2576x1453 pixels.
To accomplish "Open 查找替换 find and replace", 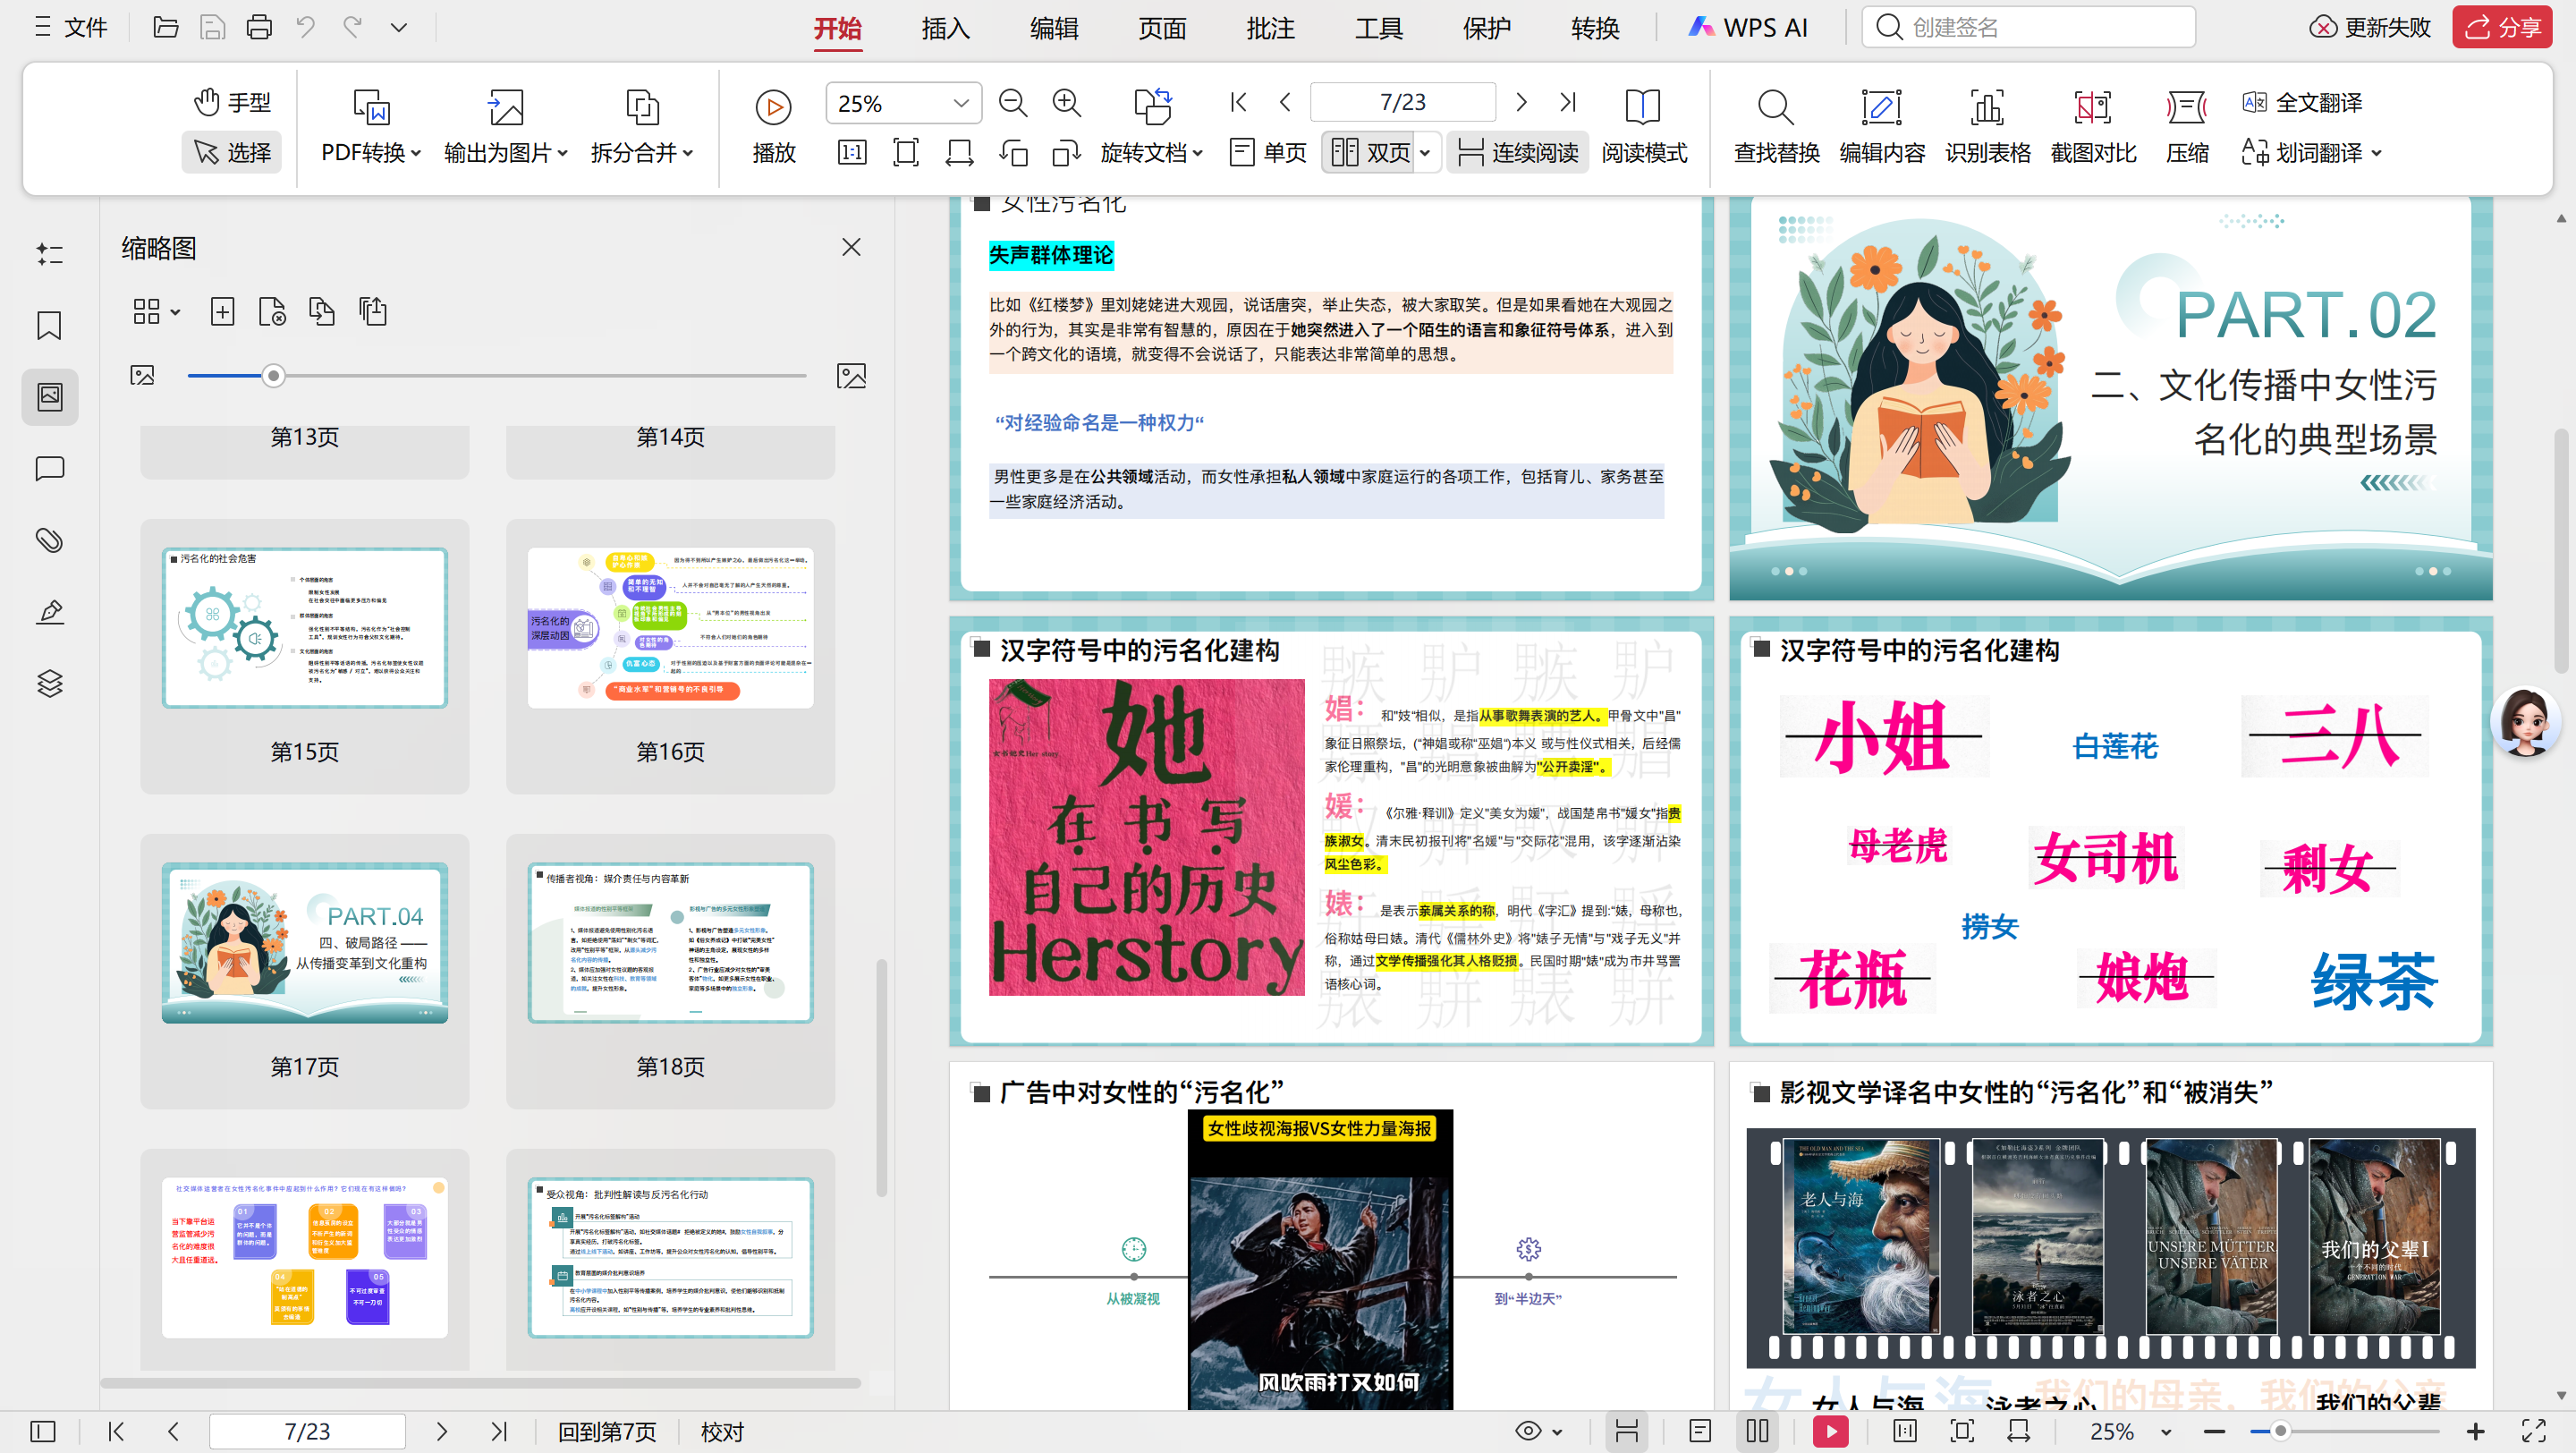I will tap(1775, 125).
